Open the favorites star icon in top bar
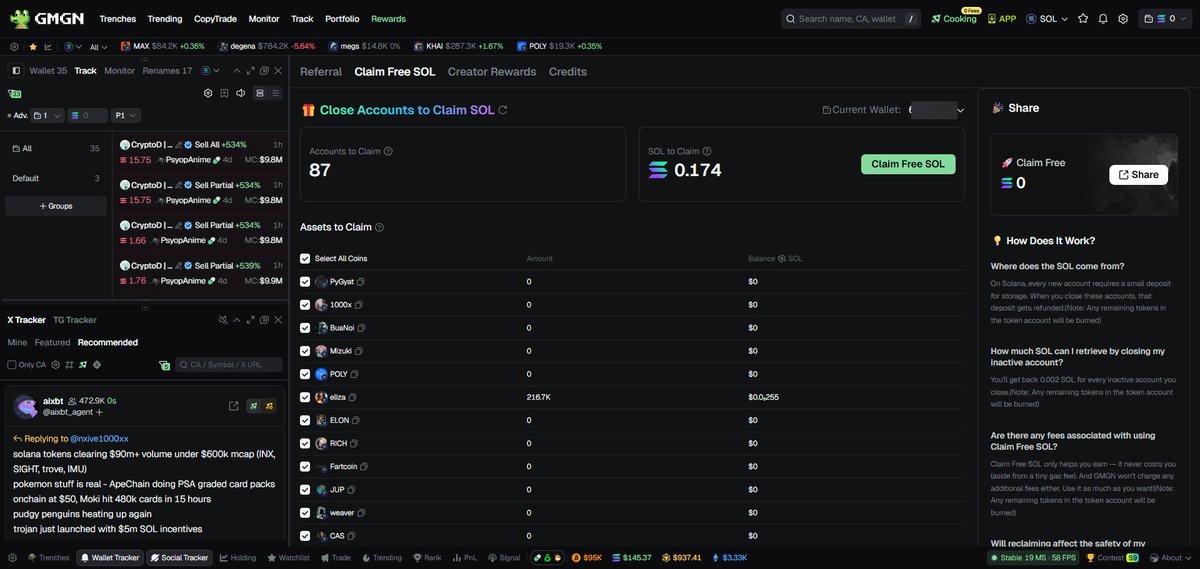This screenshot has width=1200, height=569. point(1083,18)
